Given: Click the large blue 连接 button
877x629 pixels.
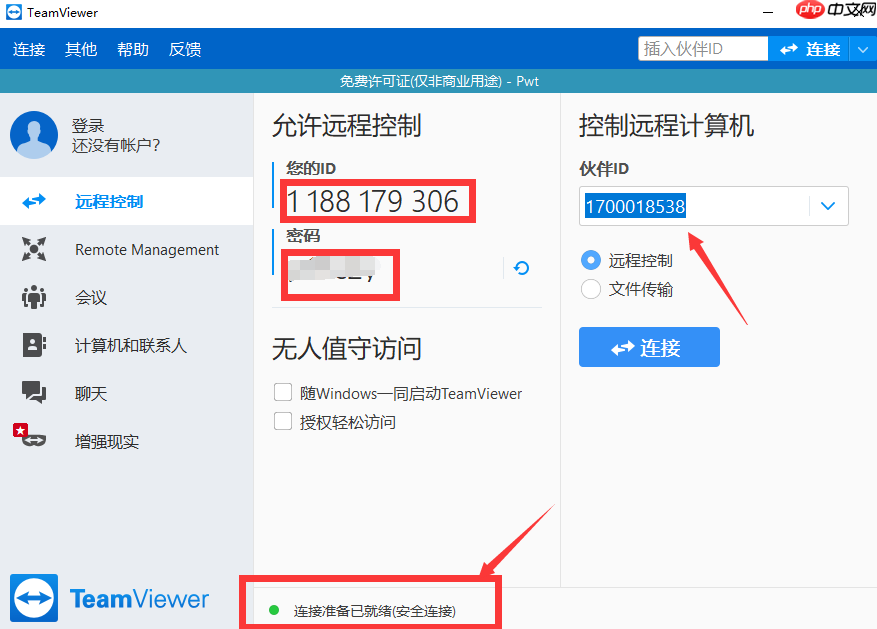Looking at the screenshot, I should 649,347.
